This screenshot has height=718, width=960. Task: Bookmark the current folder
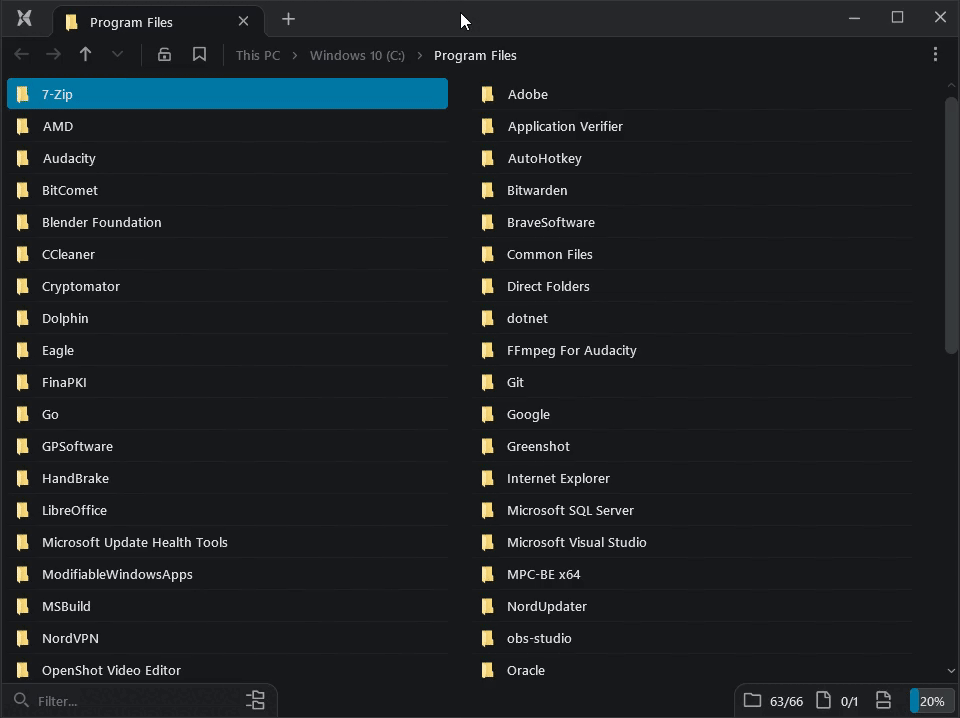(x=199, y=54)
